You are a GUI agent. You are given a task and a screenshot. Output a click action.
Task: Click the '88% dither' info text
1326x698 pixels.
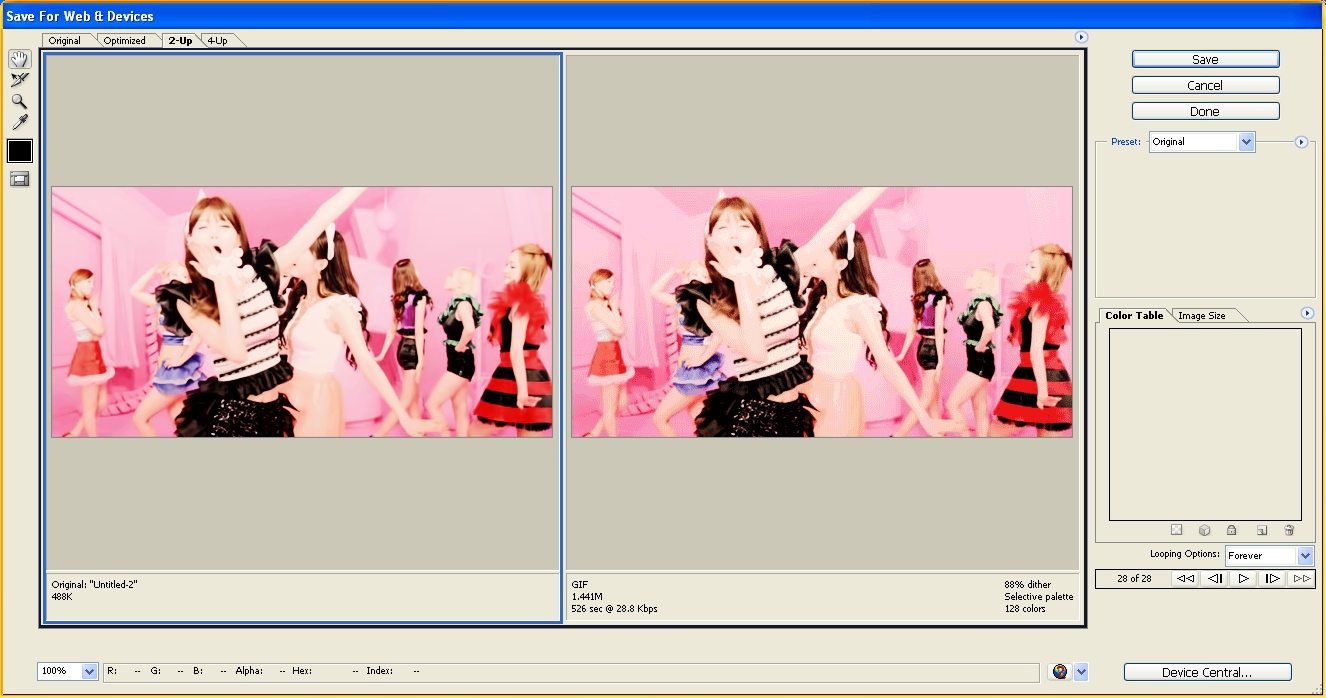click(1027, 584)
